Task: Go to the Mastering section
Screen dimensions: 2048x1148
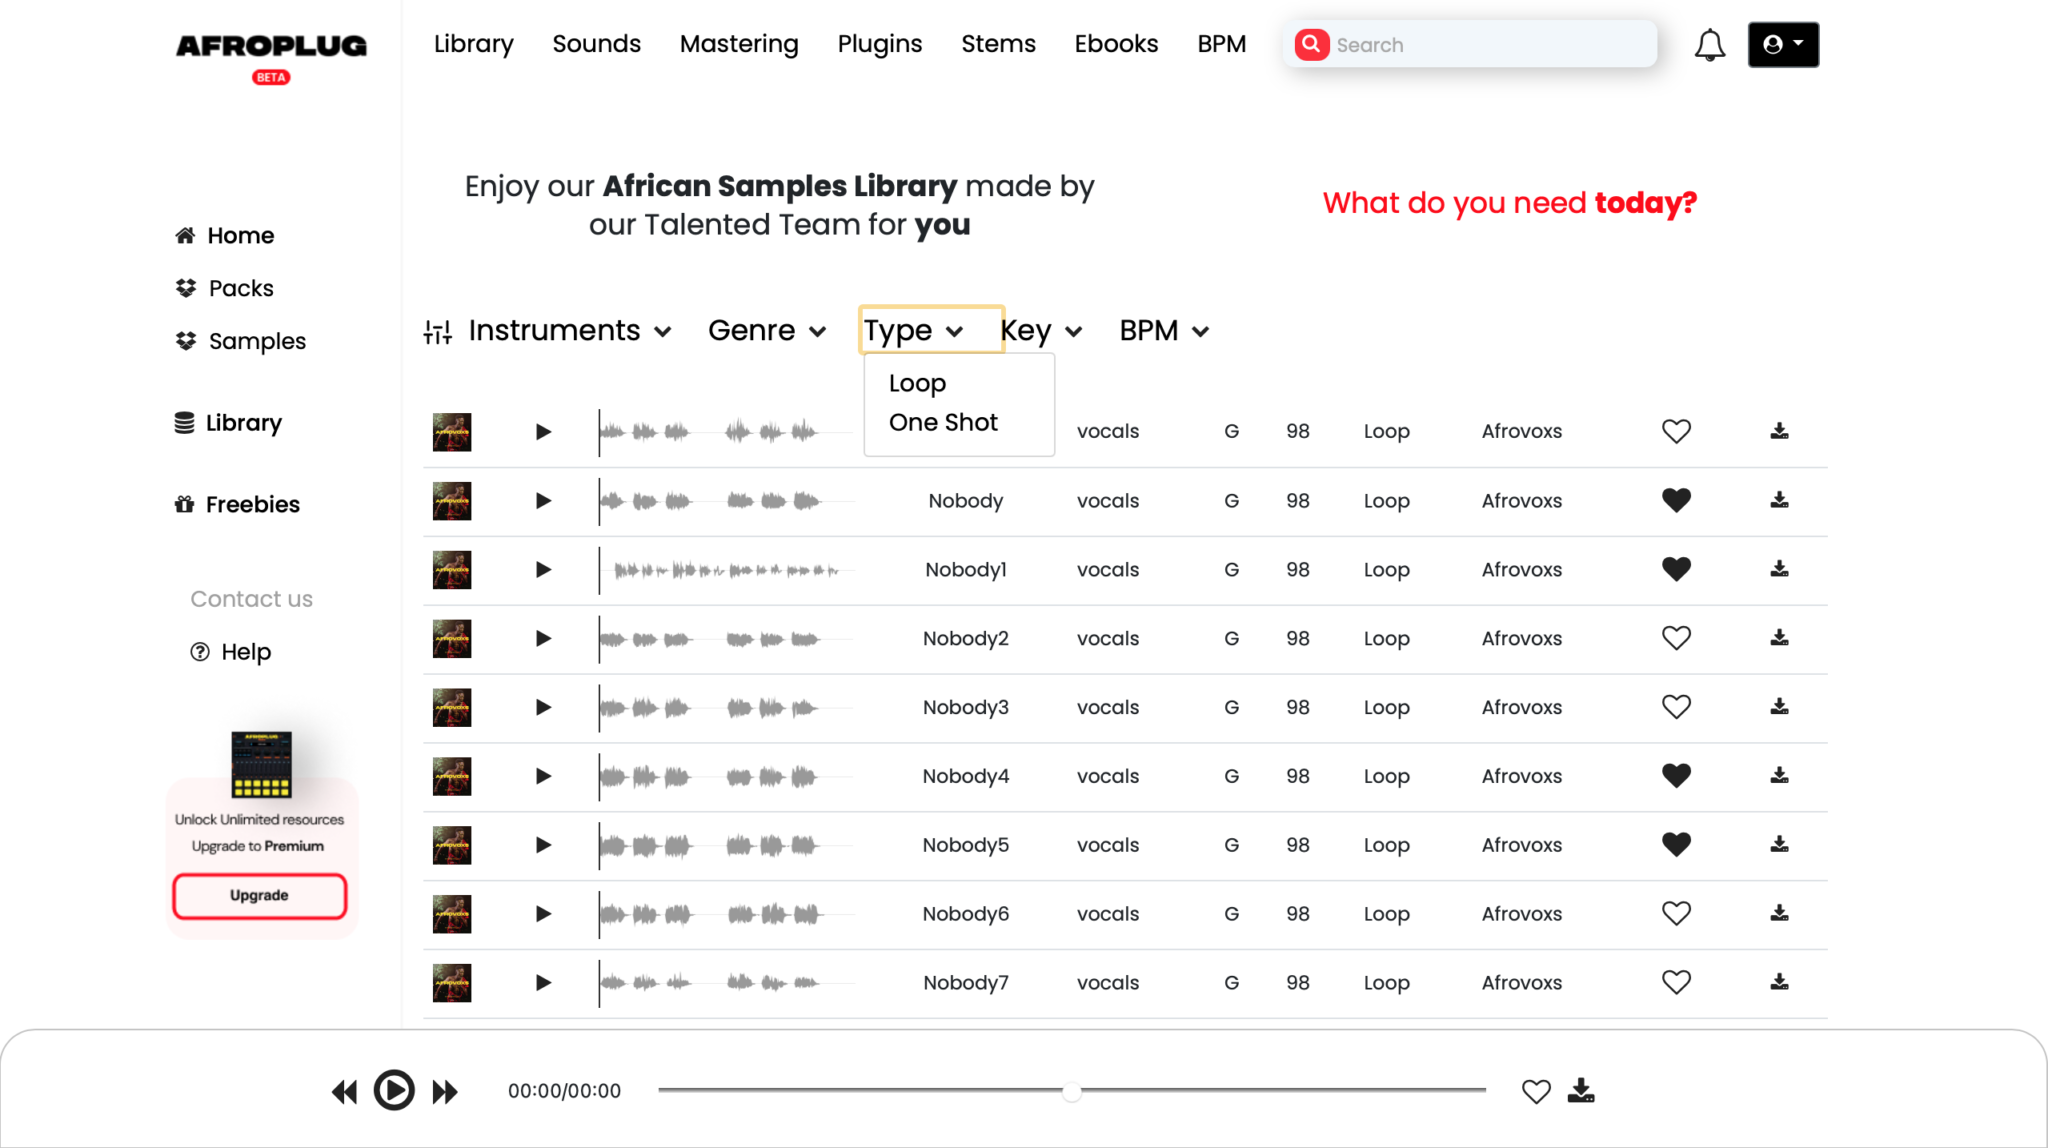Action: pyautogui.click(x=739, y=44)
